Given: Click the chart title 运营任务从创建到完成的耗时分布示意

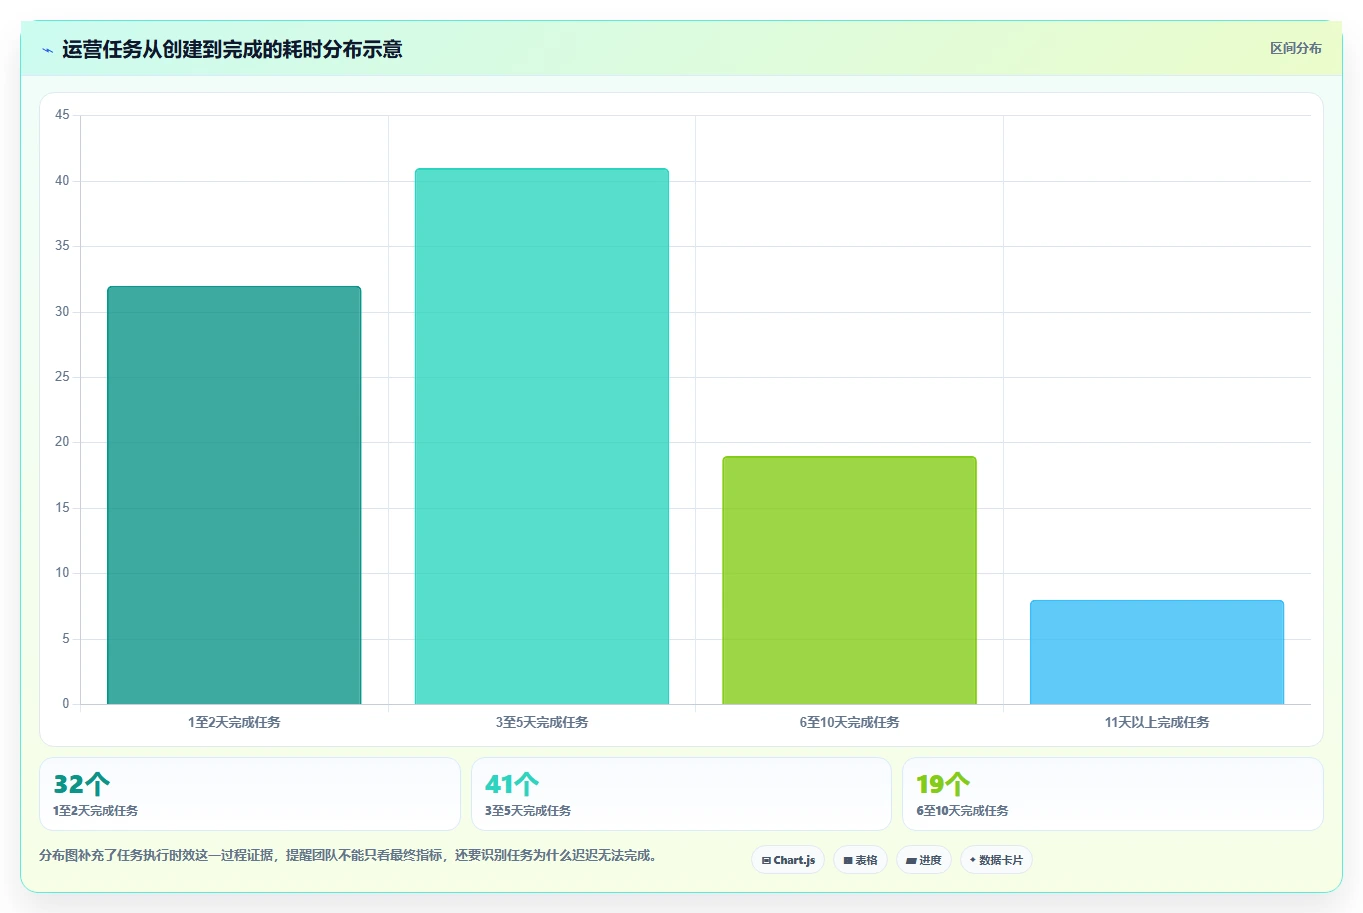Looking at the screenshot, I should 232,49.
